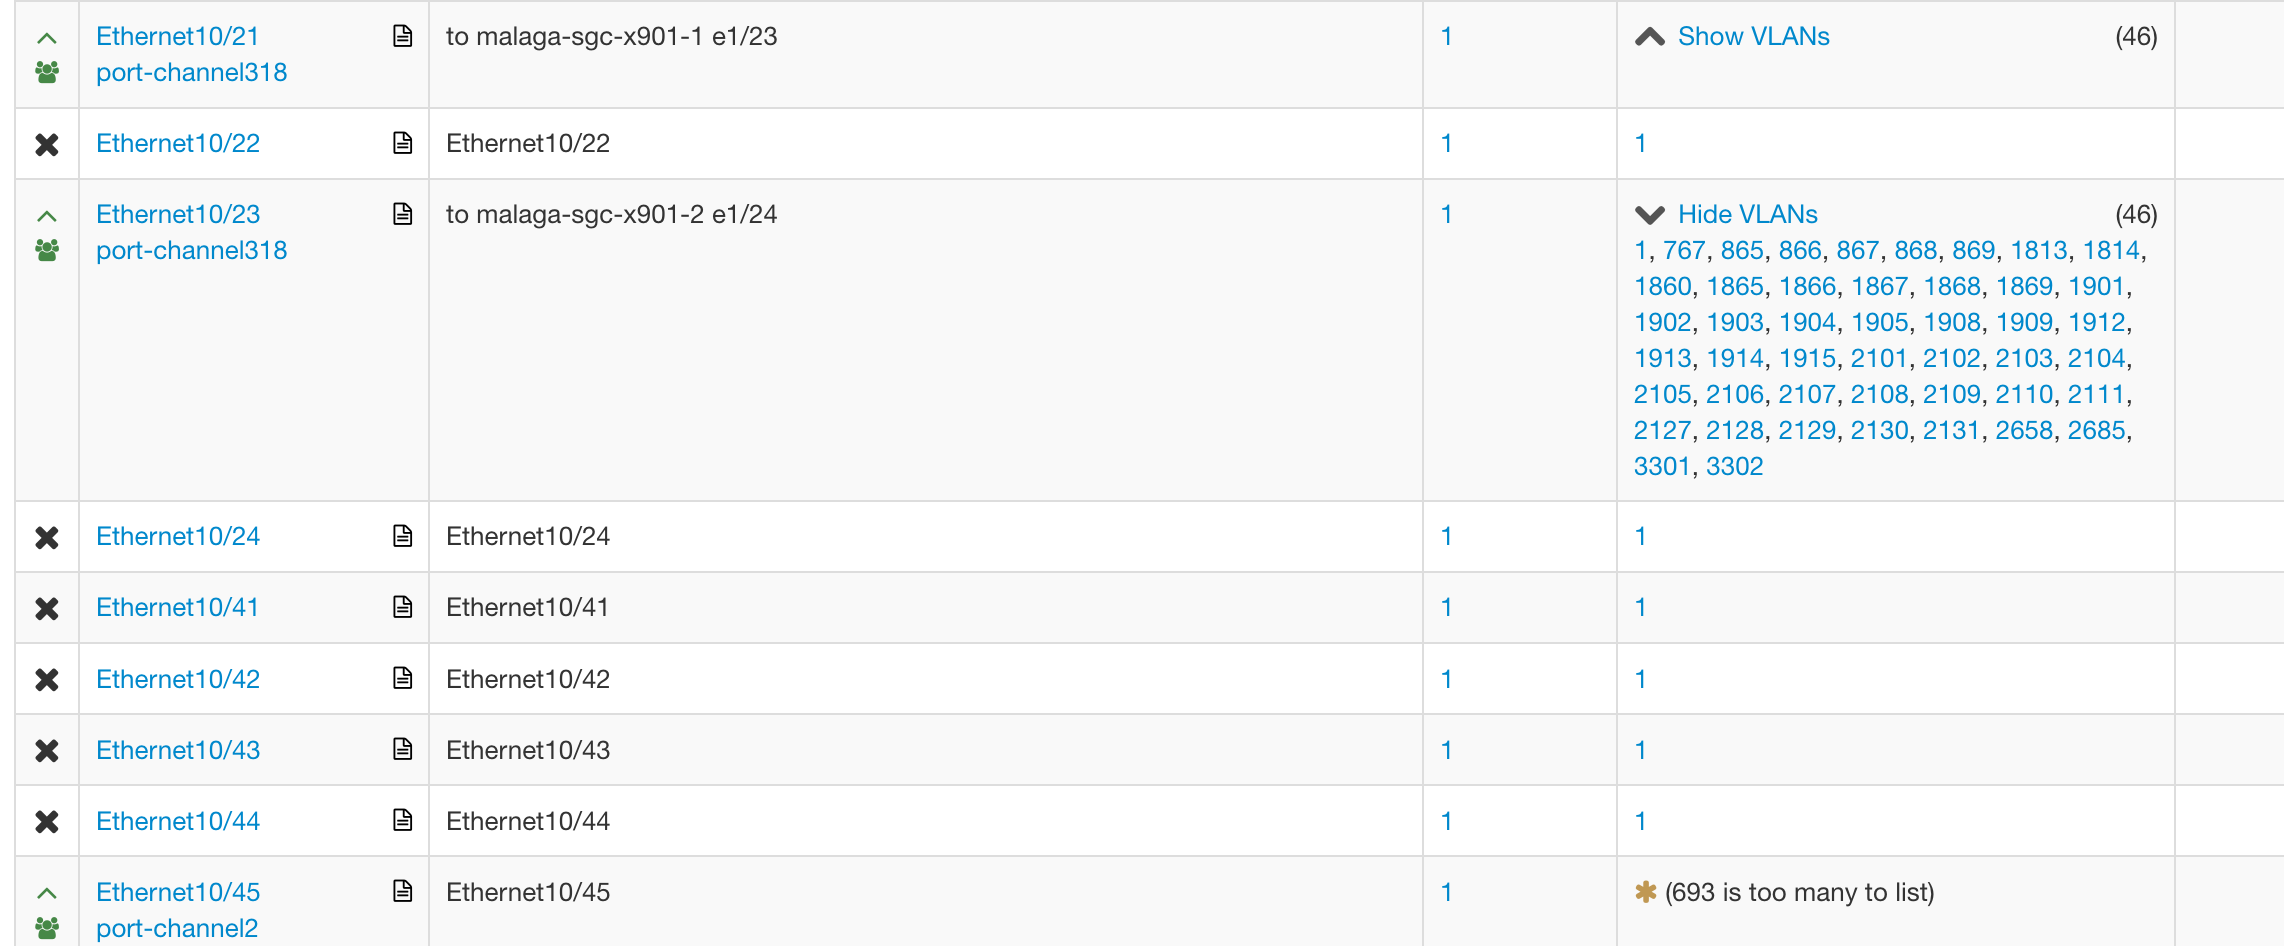
Task: Click the asterisk icon on the Ethernet10/45 row
Action: 1646,891
